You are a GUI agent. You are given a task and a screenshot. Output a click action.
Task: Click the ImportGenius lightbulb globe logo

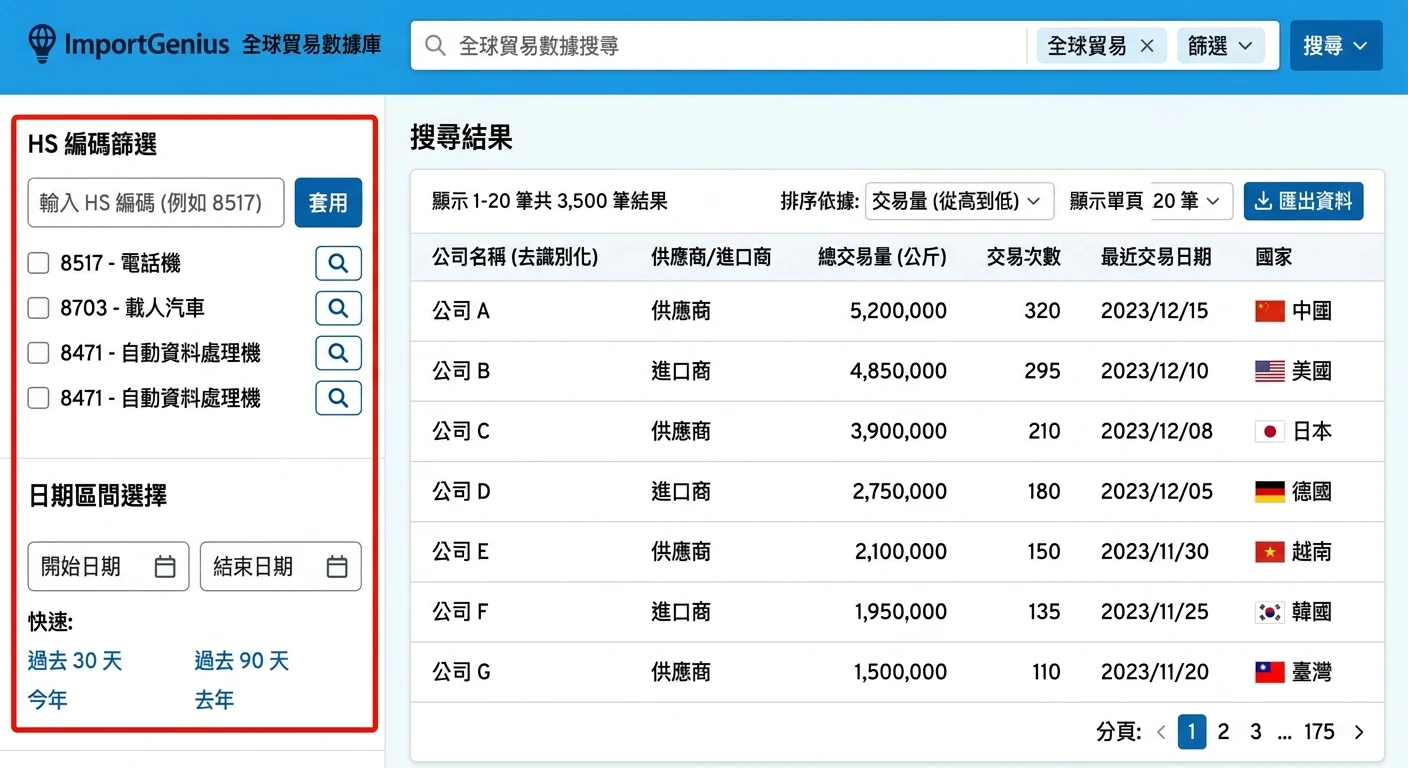click(41, 44)
